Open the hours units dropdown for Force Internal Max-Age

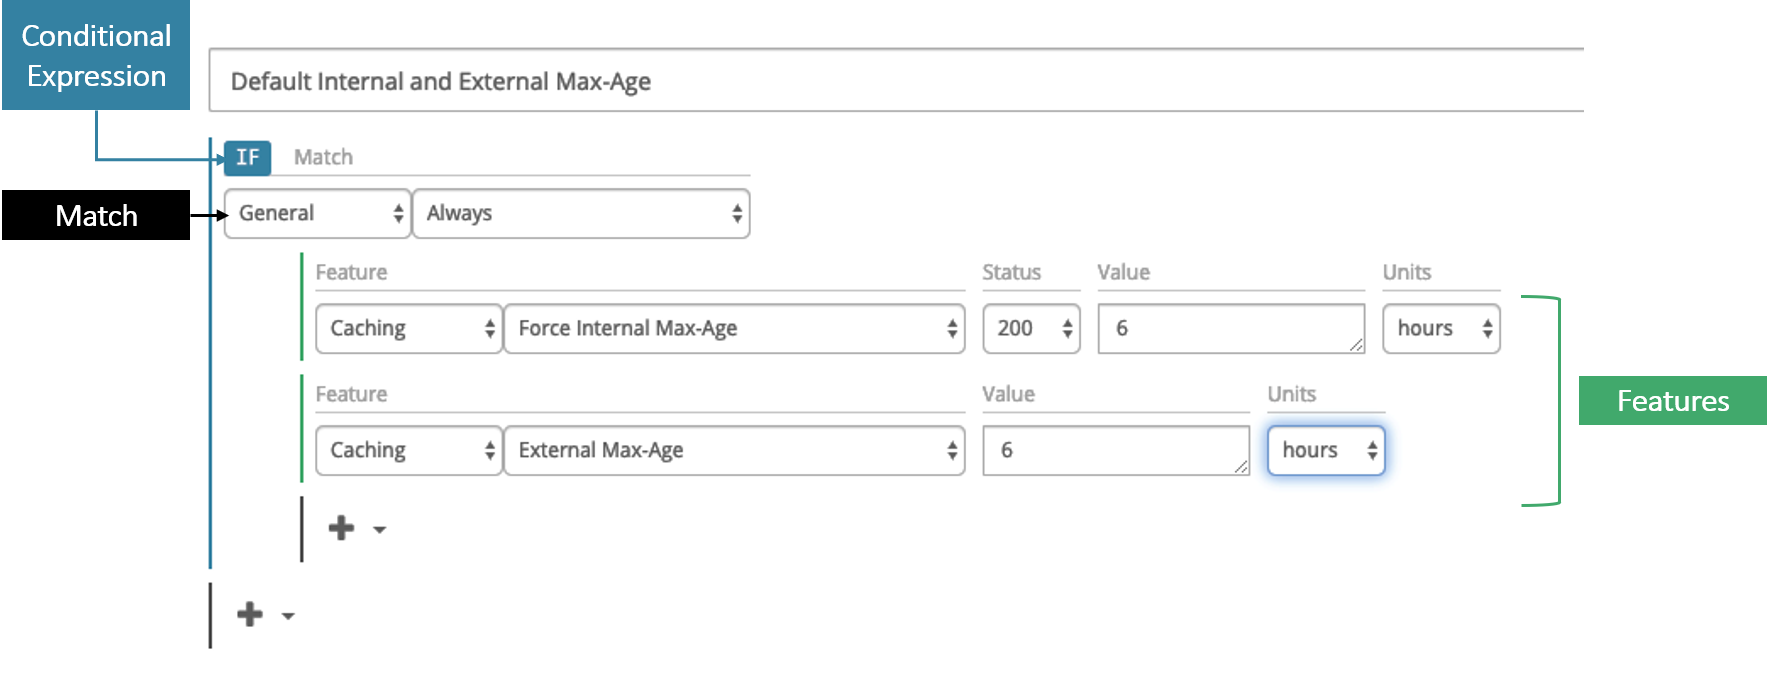point(1441,329)
